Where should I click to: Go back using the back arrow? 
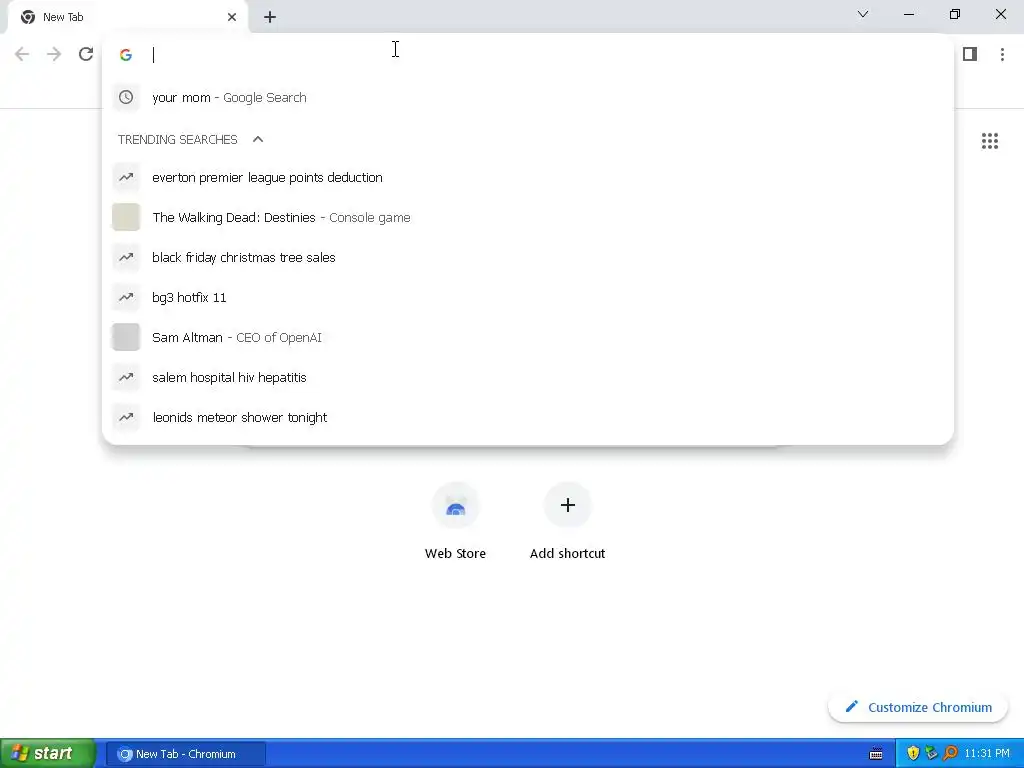22,54
